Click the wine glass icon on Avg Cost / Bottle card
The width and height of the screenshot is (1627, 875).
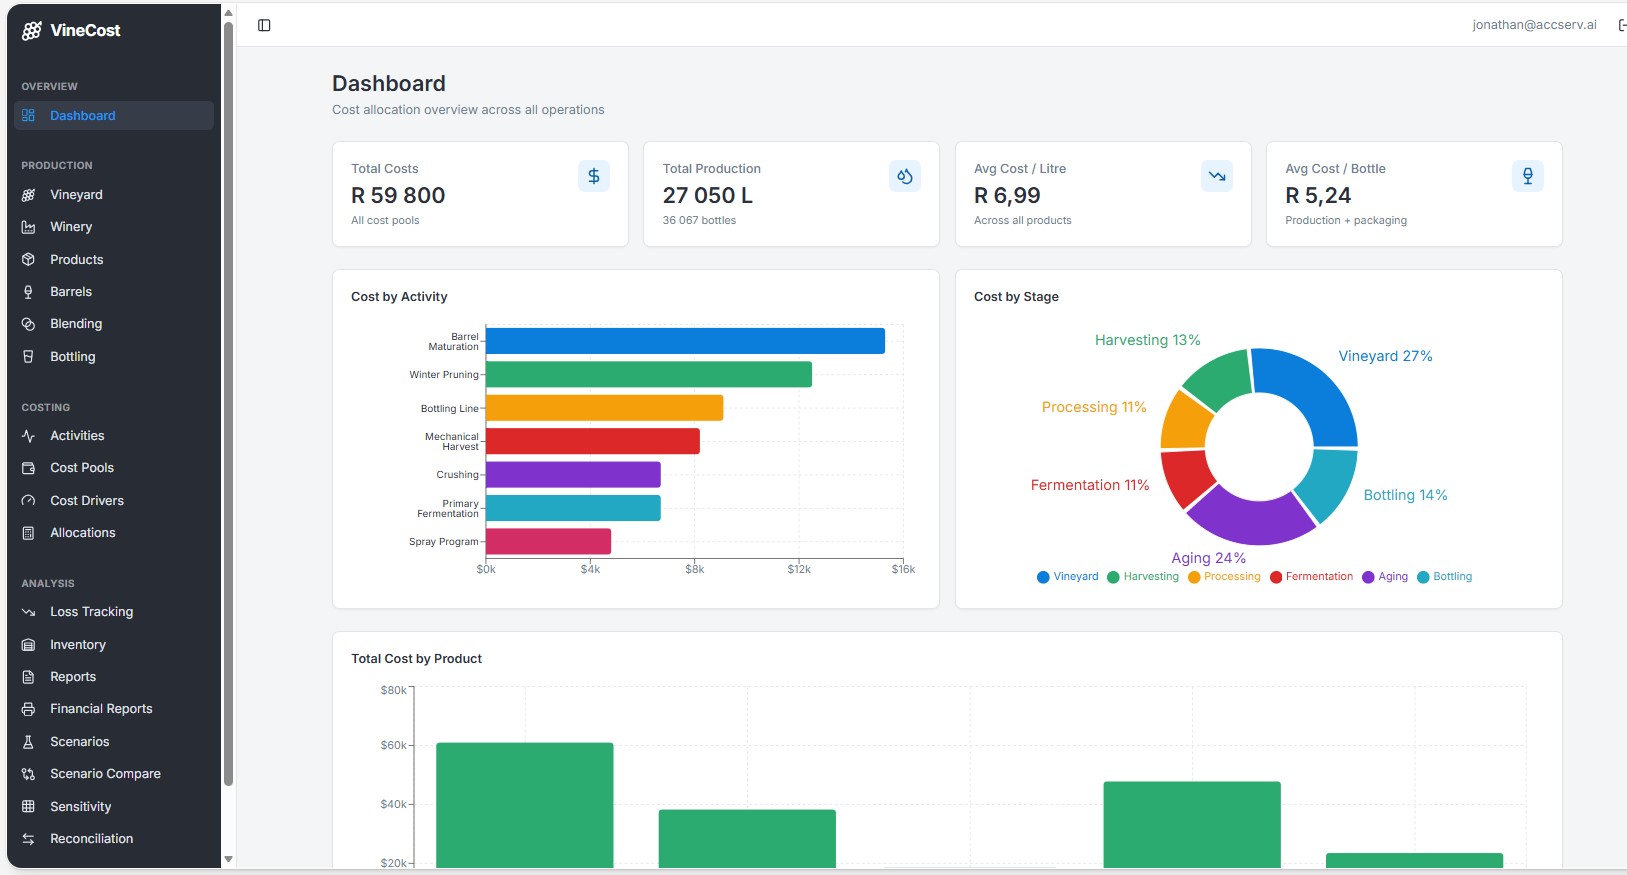point(1528,176)
